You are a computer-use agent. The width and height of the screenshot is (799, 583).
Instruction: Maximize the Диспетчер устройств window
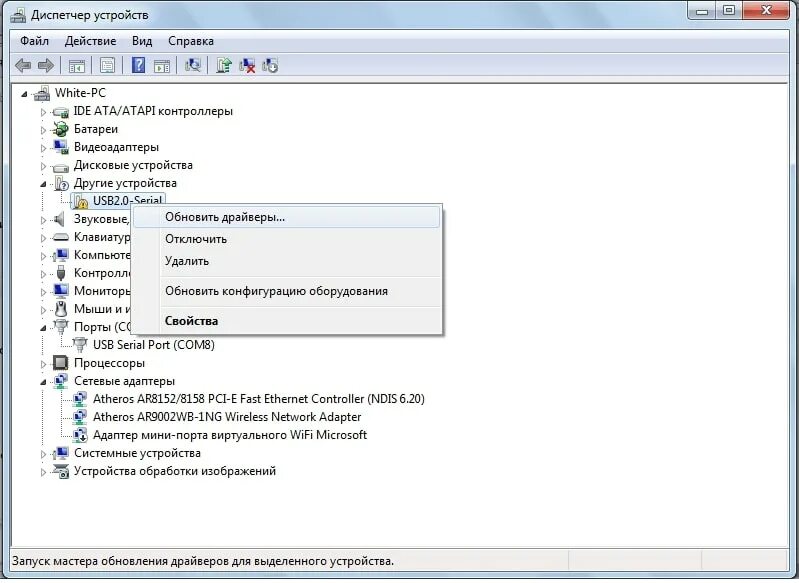click(729, 10)
